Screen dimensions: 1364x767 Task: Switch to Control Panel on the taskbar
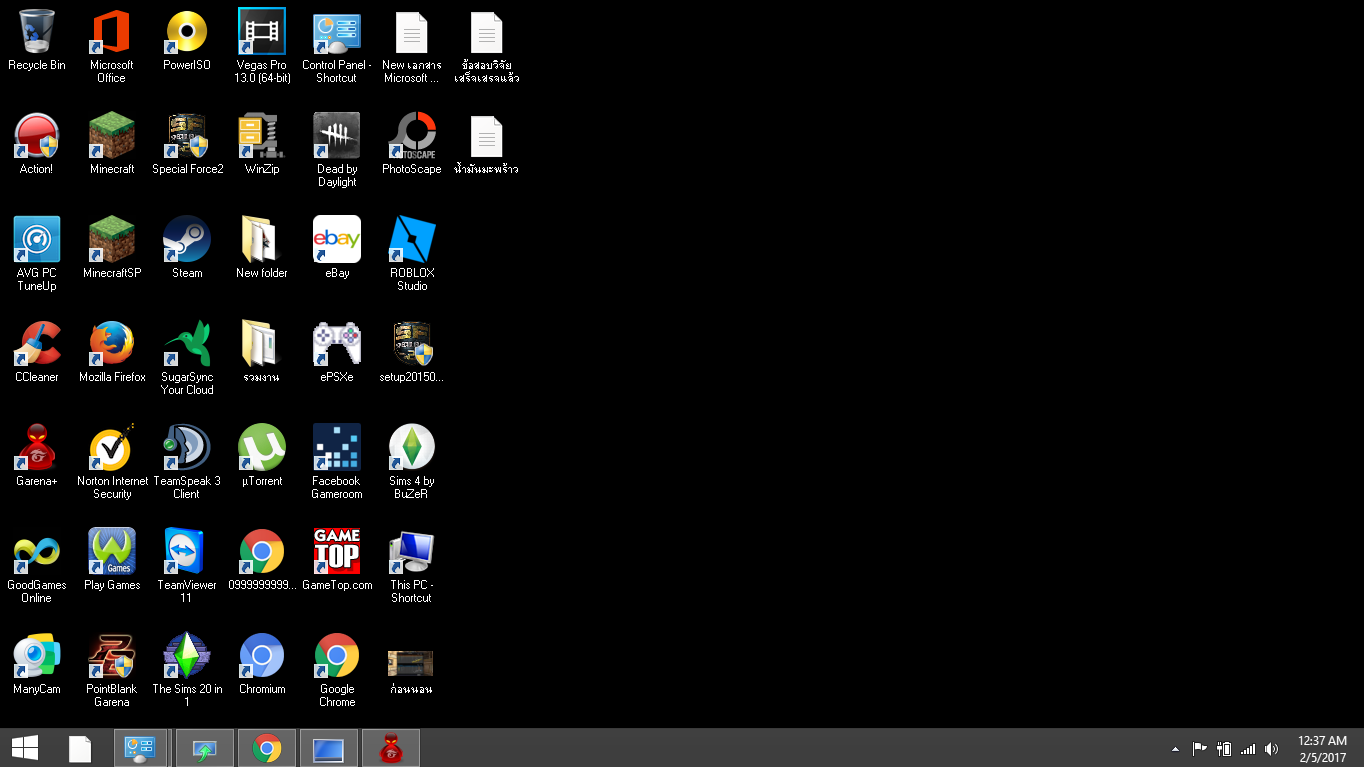140,748
